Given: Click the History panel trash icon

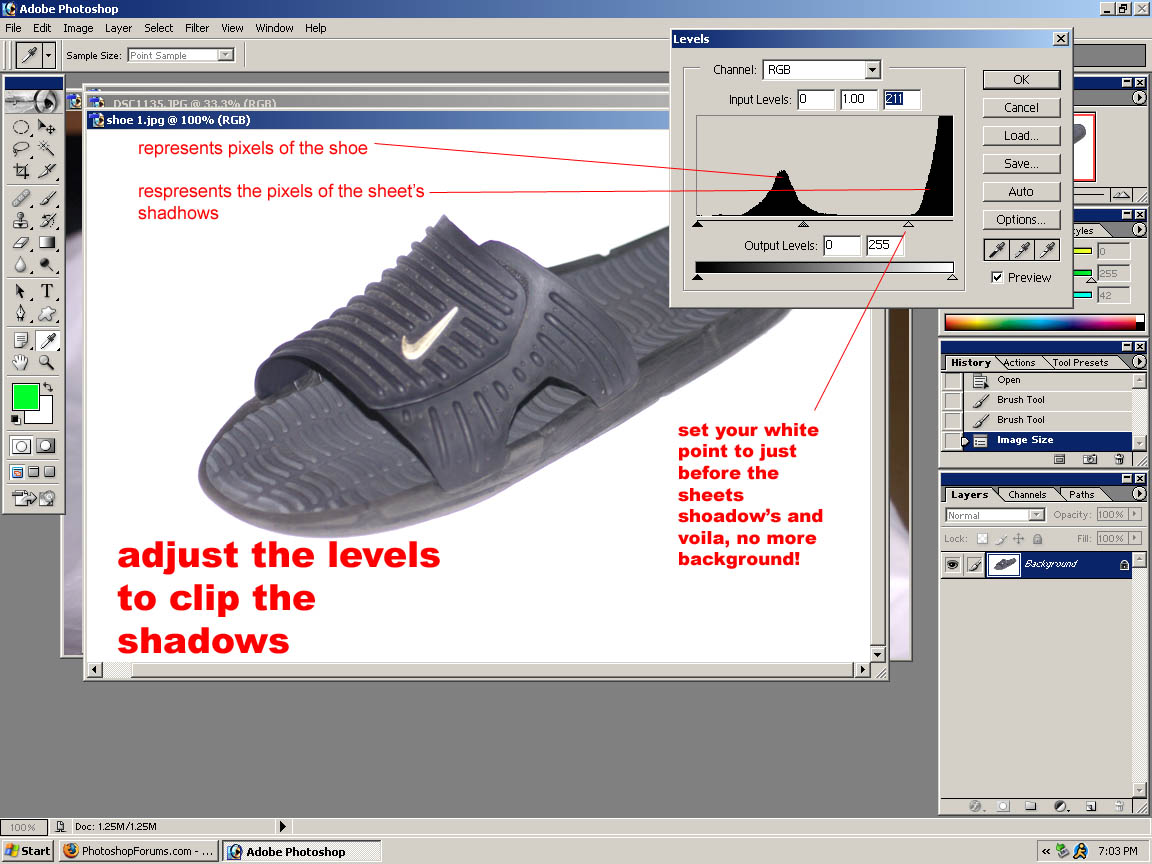Looking at the screenshot, I should click(x=1119, y=460).
